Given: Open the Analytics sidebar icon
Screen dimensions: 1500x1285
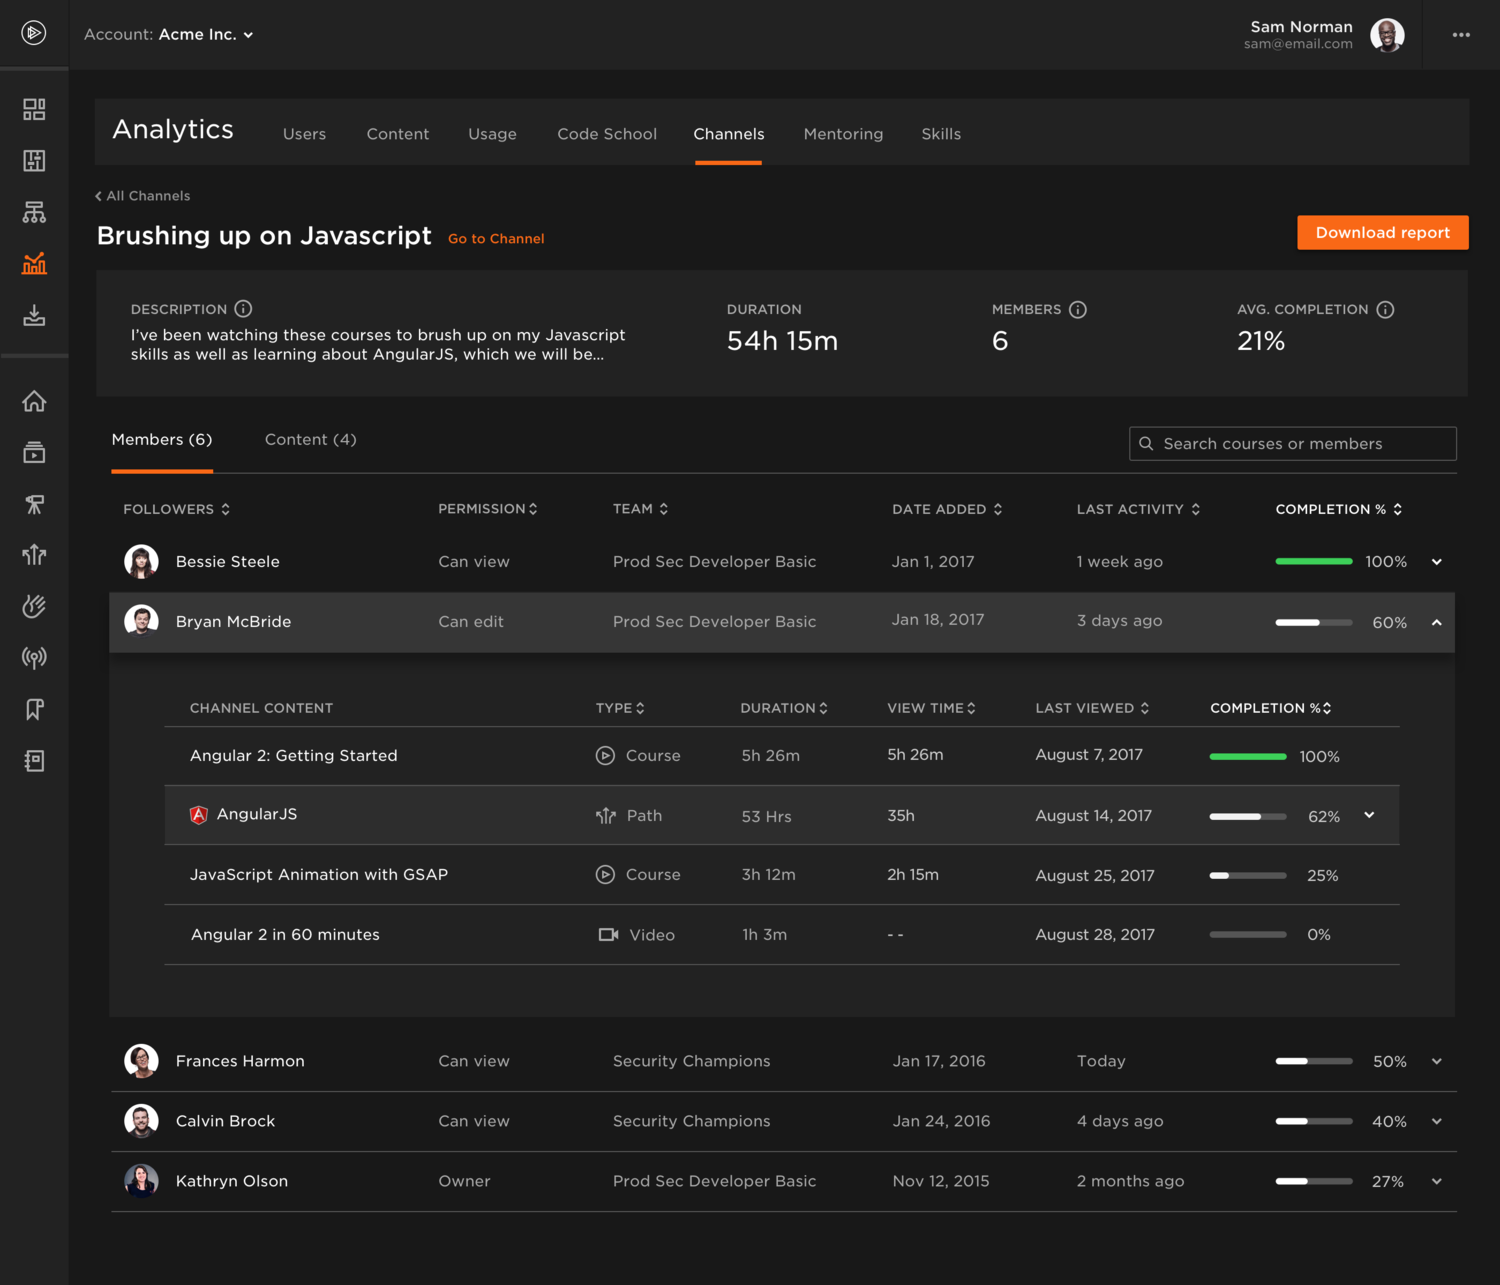Looking at the screenshot, I should coord(34,263).
